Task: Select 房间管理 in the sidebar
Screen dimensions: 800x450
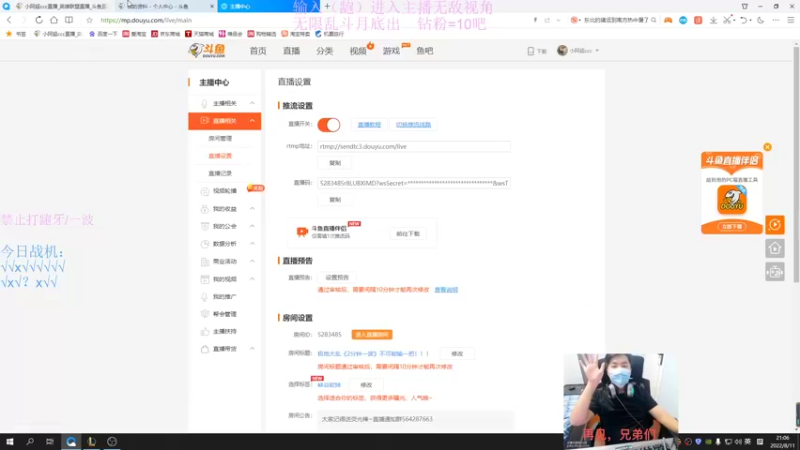Action: (220, 138)
